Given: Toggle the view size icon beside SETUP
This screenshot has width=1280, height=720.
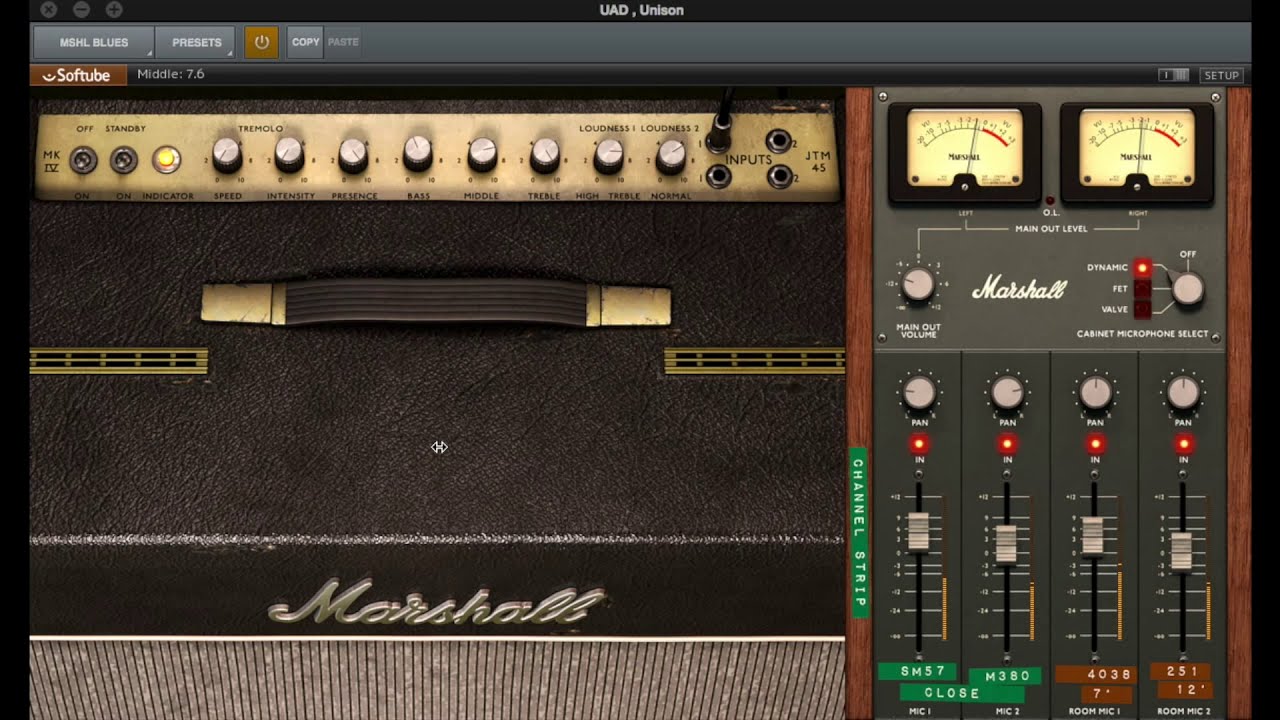Looking at the screenshot, I should 1173,75.
